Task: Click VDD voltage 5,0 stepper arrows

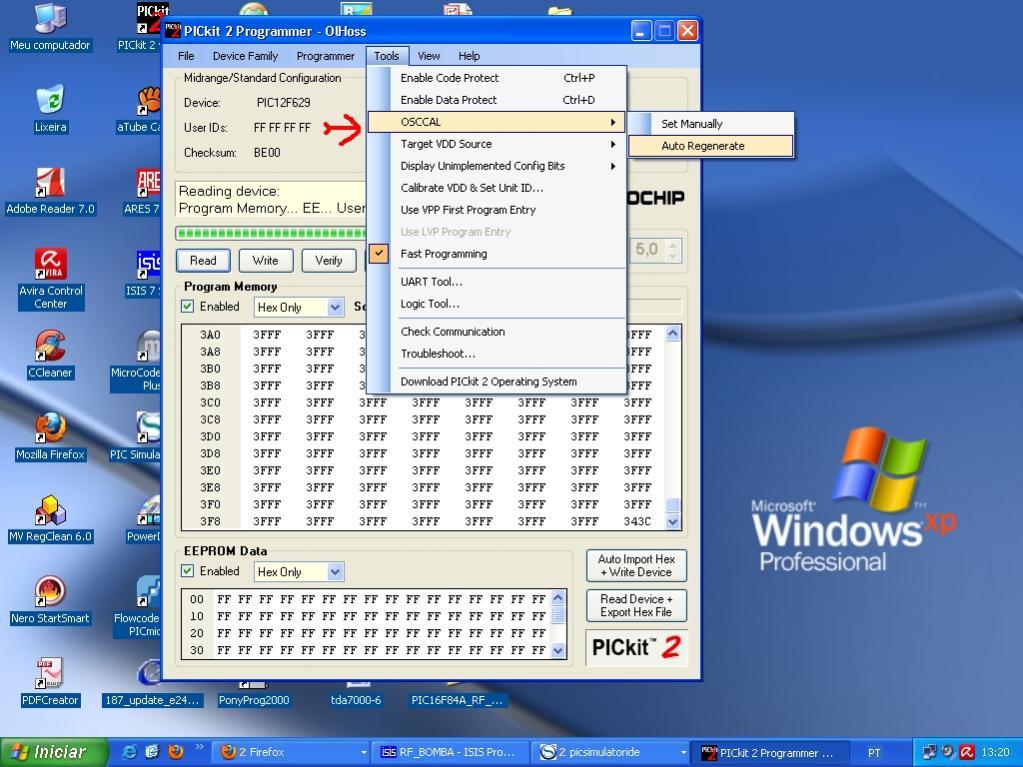Action: [674, 249]
